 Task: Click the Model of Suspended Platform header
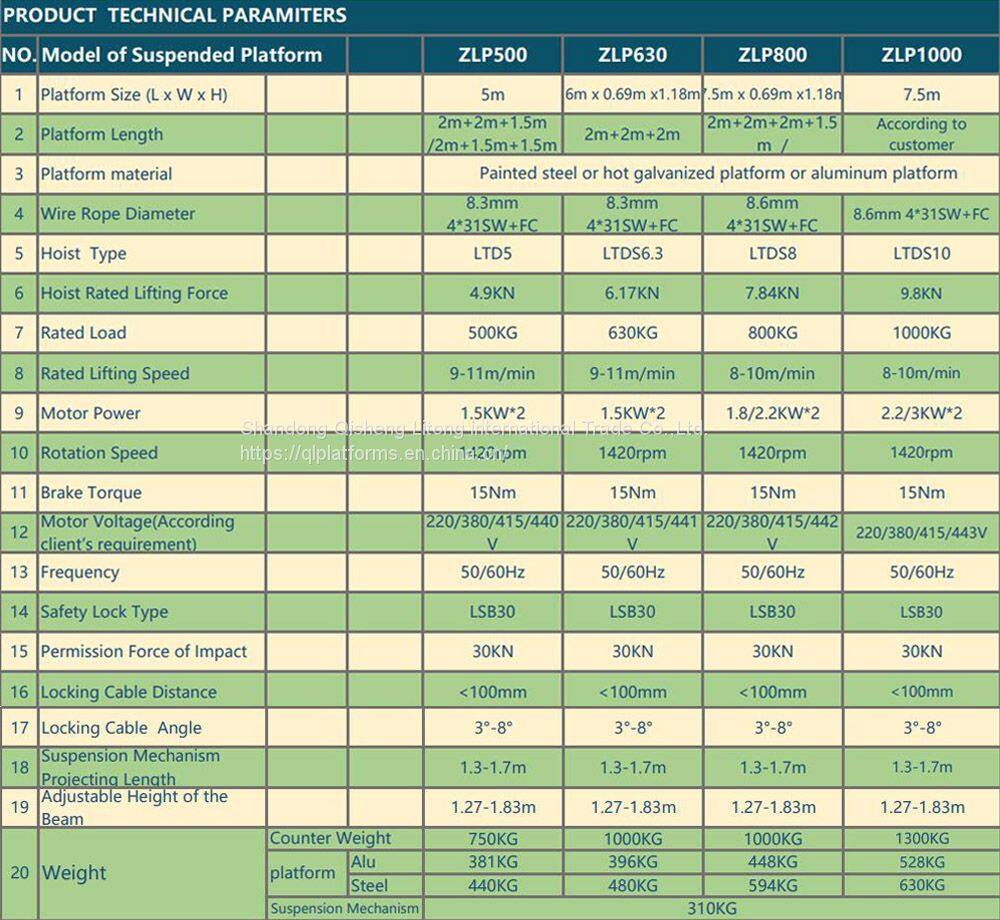[x=181, y=55]
